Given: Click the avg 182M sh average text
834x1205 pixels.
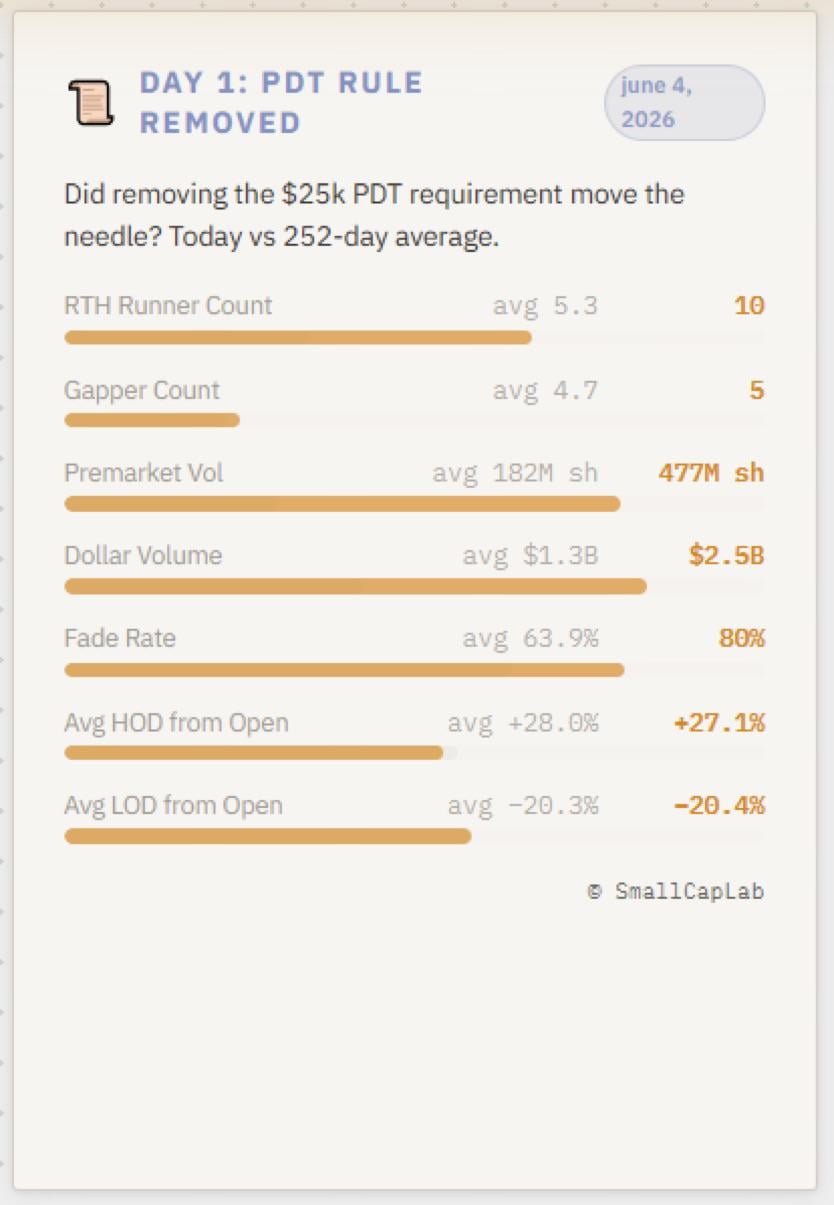Looking at the screenshot, I should (x=515, y=472).
